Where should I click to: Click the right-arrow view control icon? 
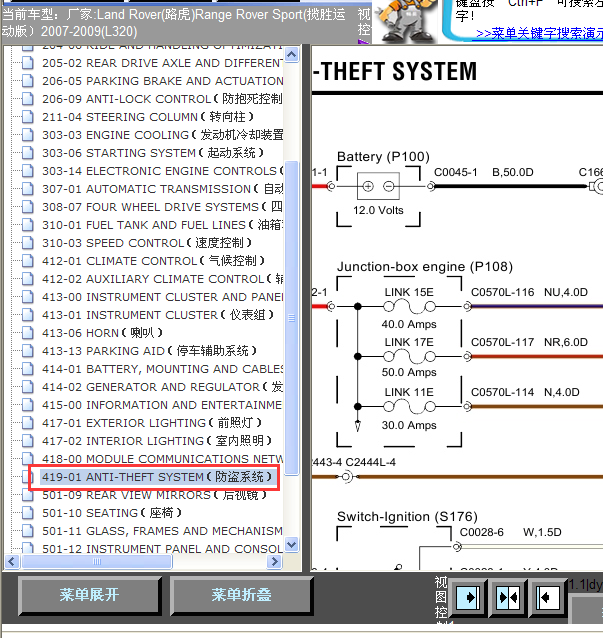tap(468, 597)
